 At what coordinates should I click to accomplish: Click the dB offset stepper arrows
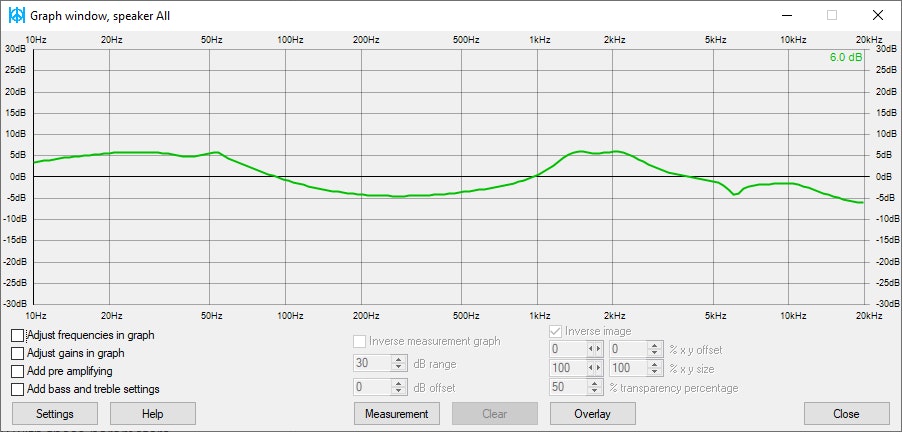click(398, 388)
